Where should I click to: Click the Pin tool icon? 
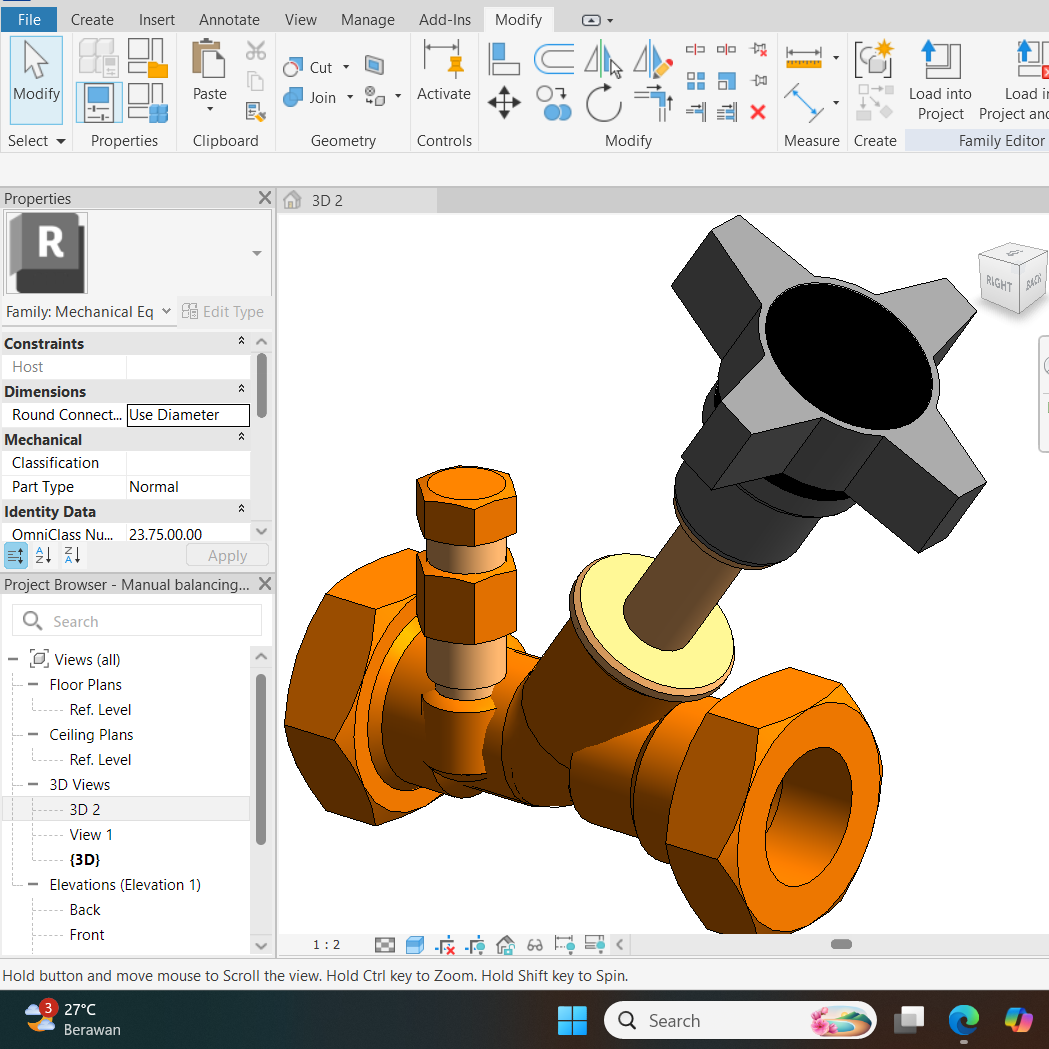(x=759, y=80)
